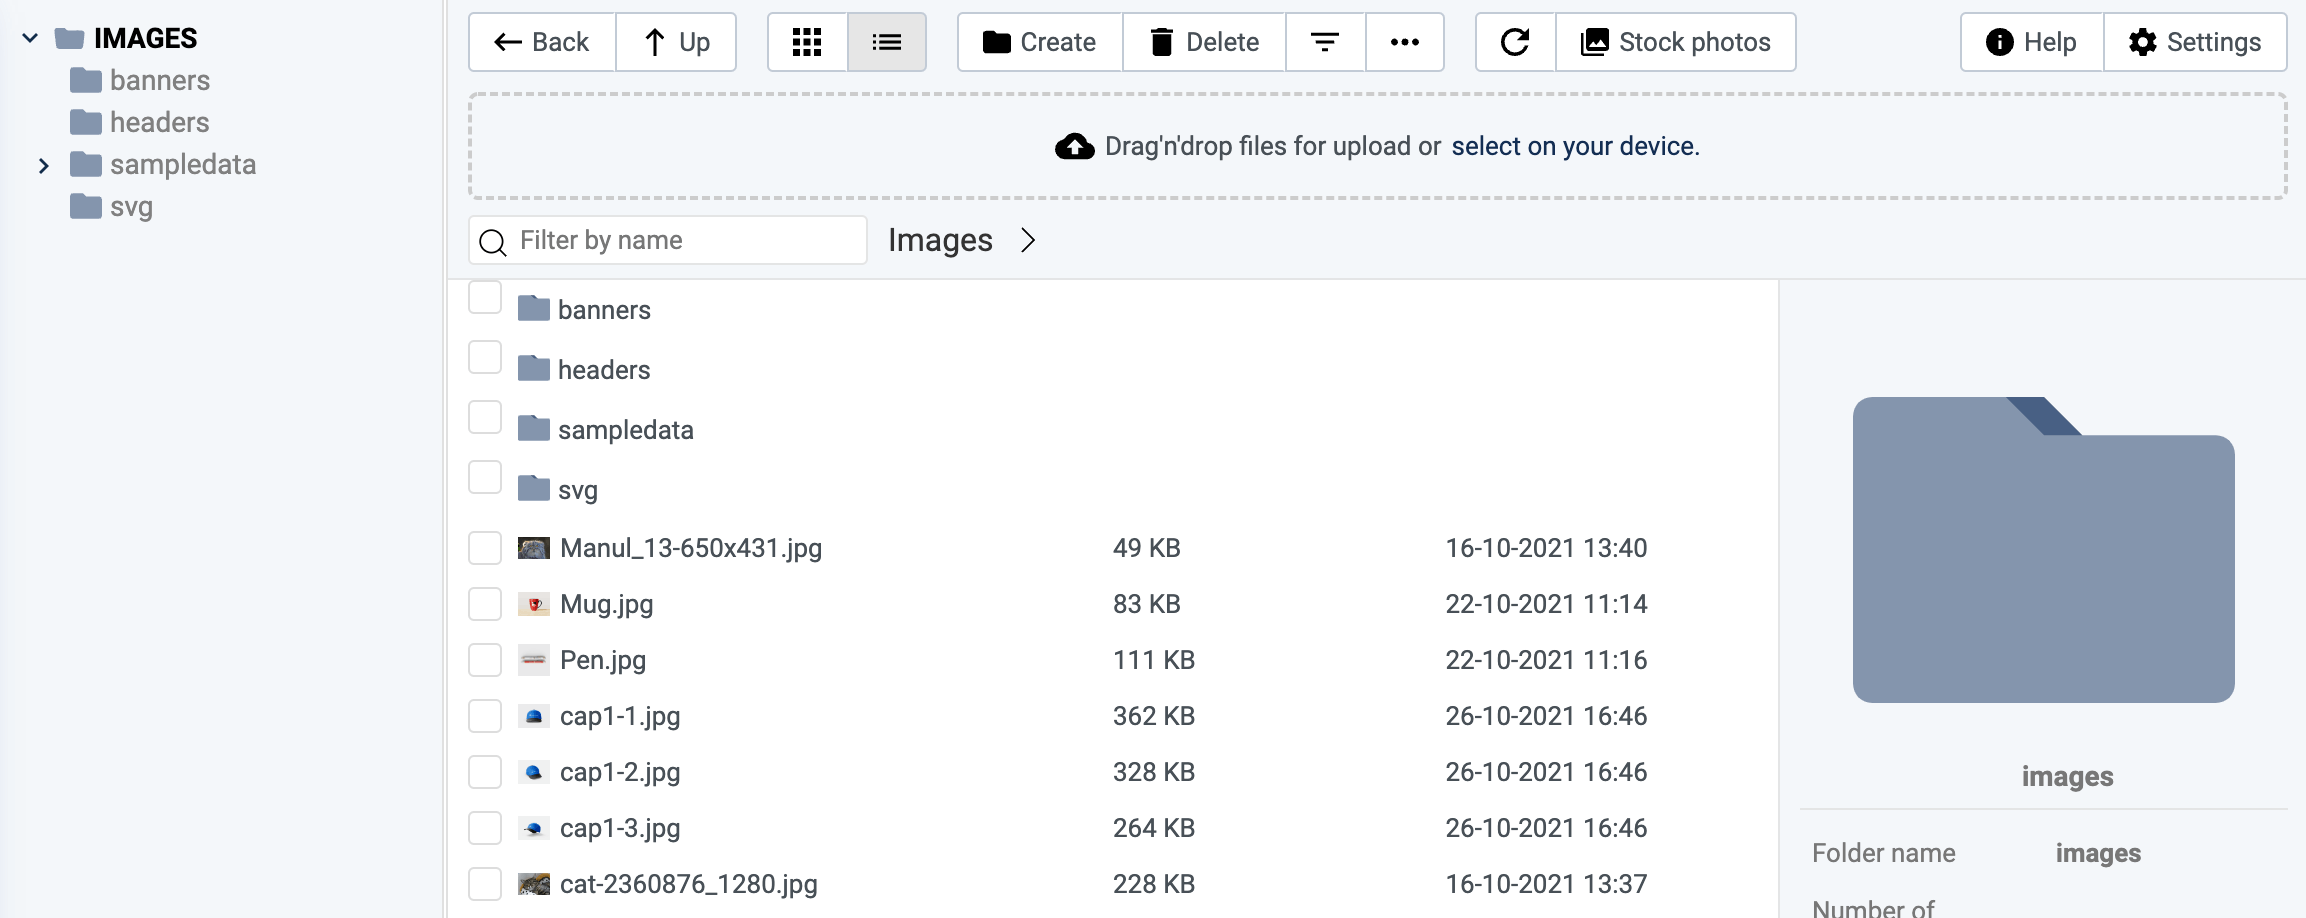The height and width of the screenshot is (918, 2306).
Task: Open Stock photos
Action: 1676,42
